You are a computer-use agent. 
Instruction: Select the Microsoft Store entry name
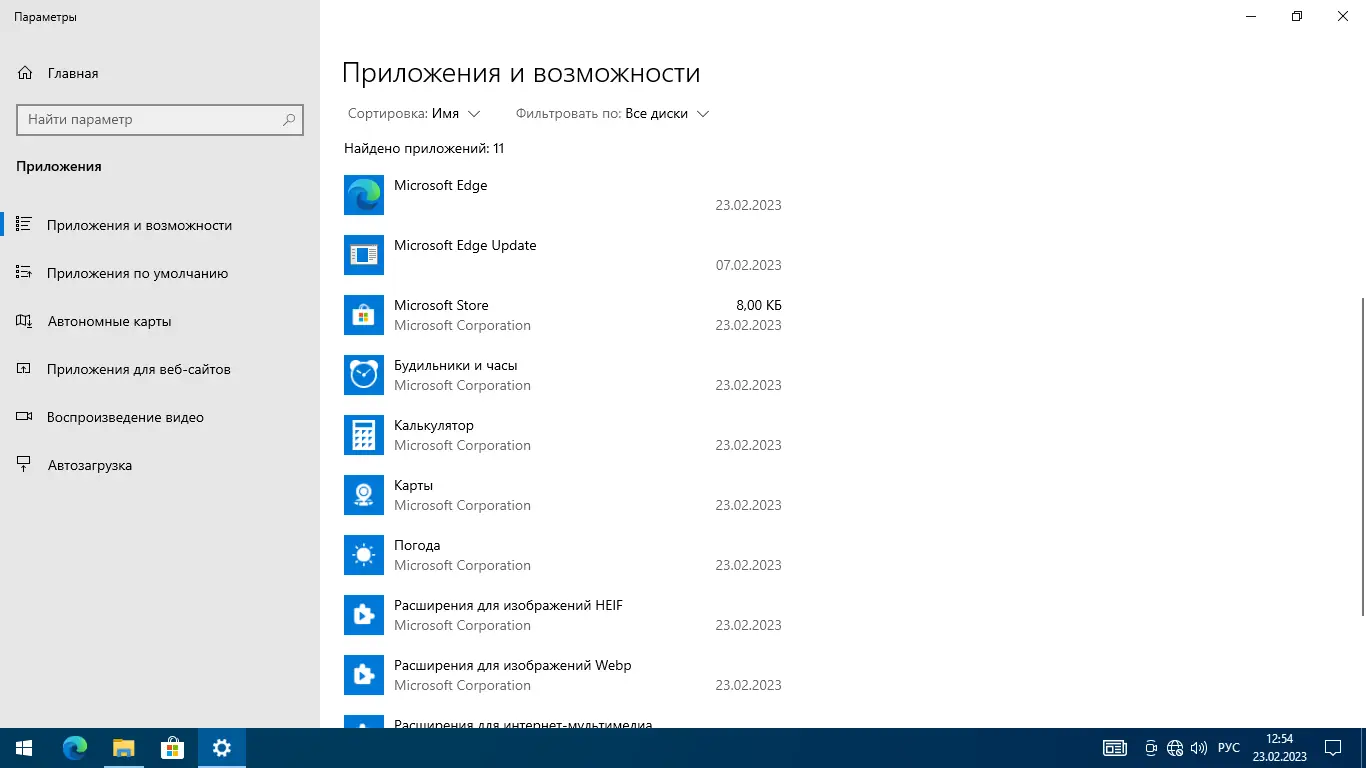(x=441, y=305)
